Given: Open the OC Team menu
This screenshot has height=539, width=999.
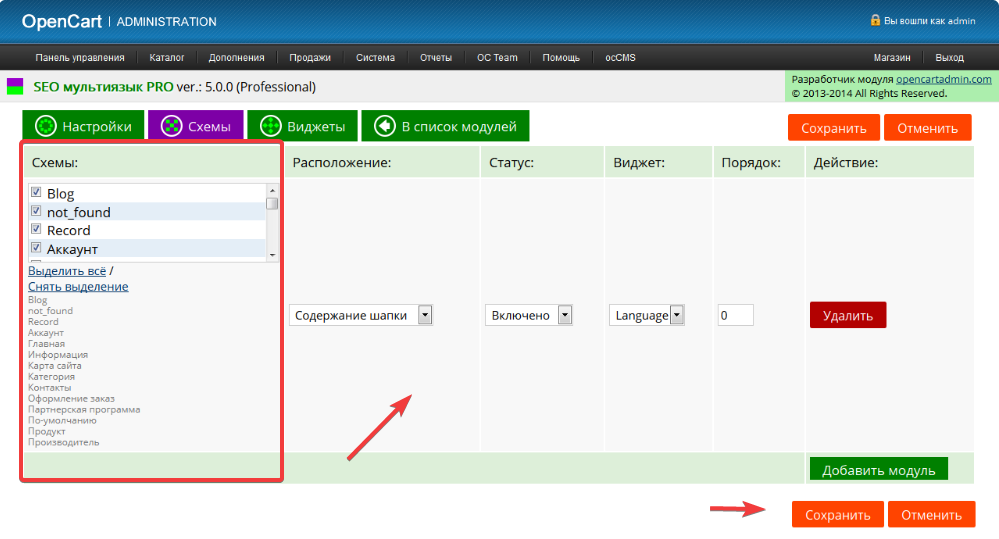Looking at the screenshot, I should tap(497, 57).
